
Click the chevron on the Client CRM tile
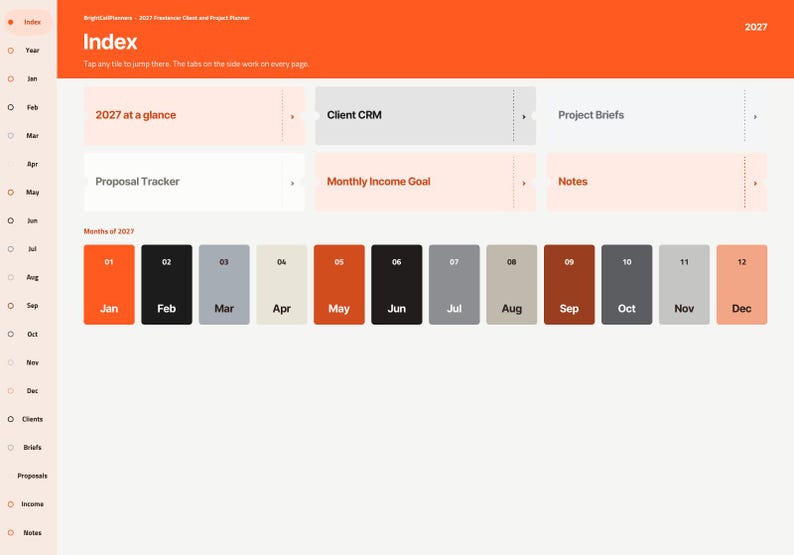[524, 117]
